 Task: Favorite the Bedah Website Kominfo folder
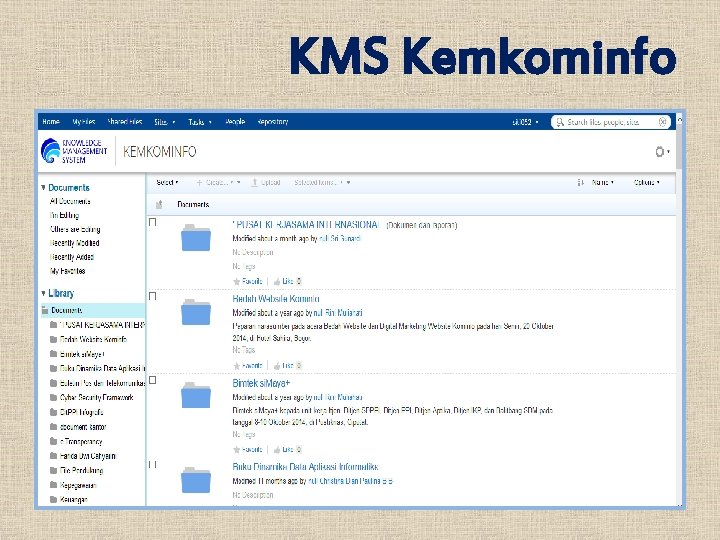click(248, 366)
